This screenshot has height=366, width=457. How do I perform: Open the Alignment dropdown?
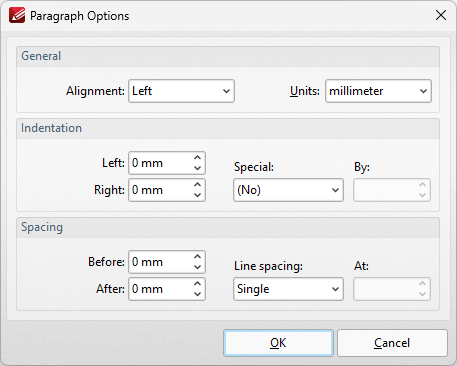(x=181, y=91)
